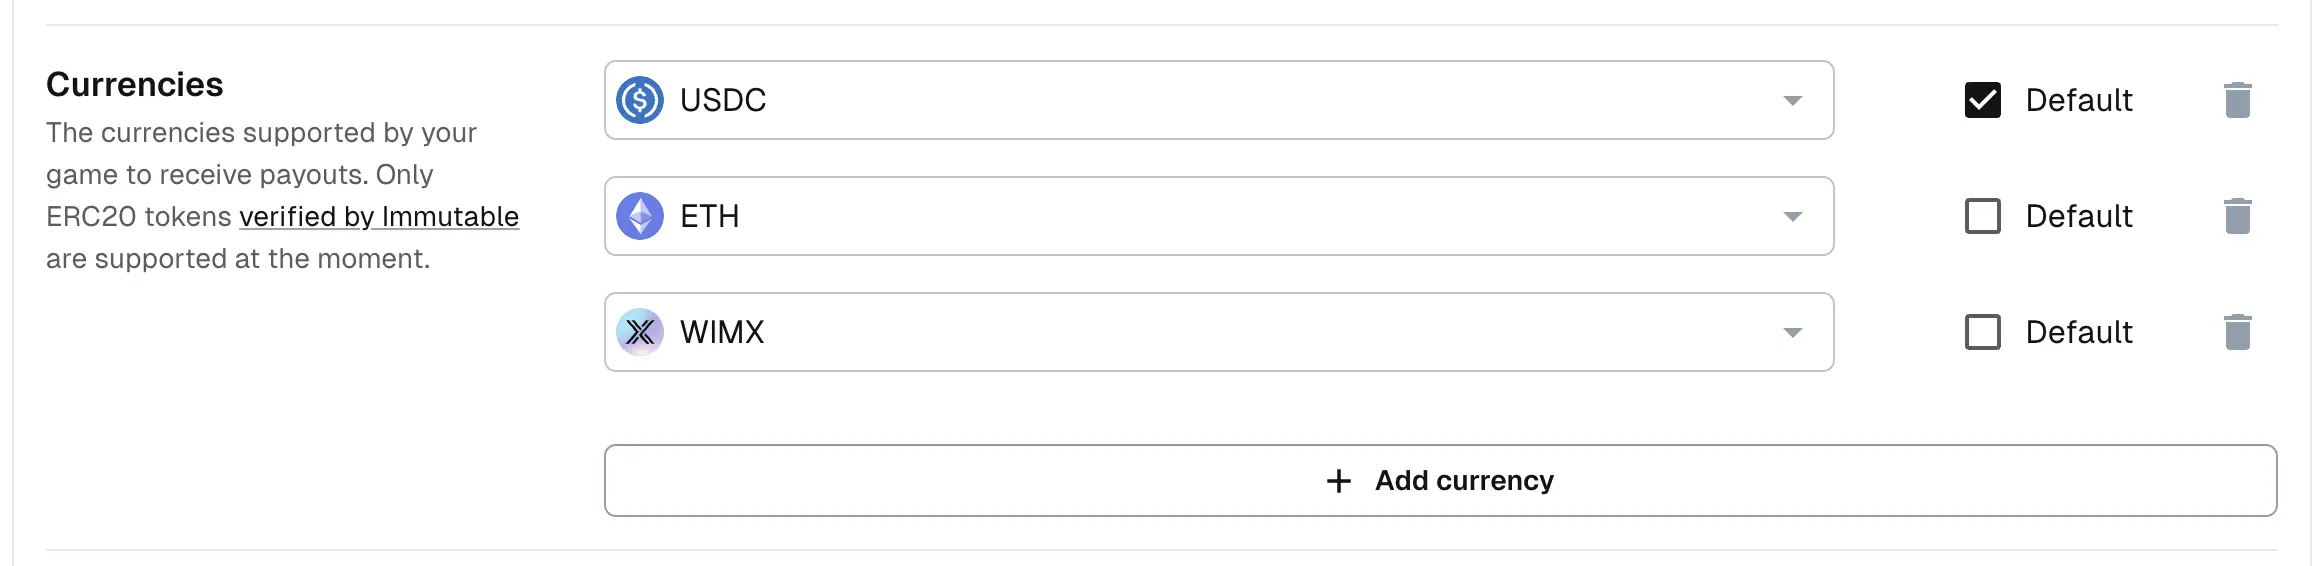Screen dimensions: 2322x566
Task: Remove the ETH currency using trash icon
Action: pos(2237,216)
